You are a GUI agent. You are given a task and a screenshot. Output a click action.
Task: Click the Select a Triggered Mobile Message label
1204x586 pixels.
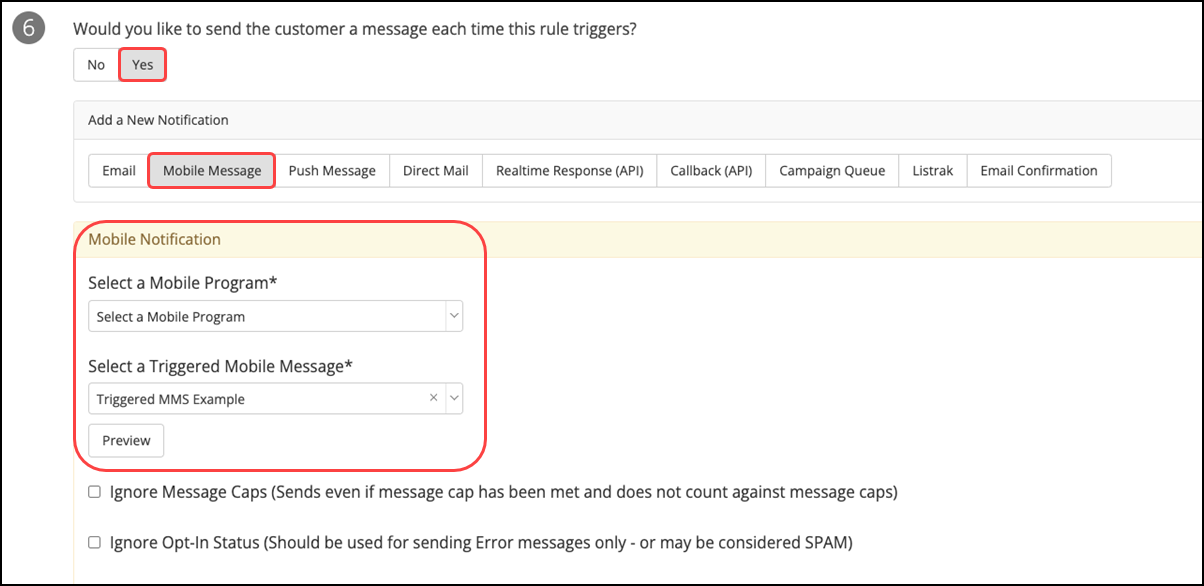point(221,366)
